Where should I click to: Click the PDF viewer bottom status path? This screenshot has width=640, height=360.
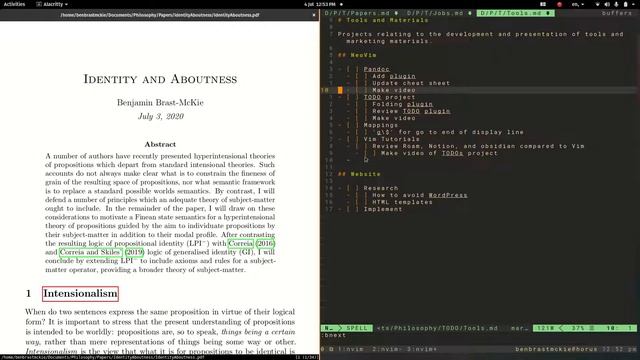coord(104,357)
